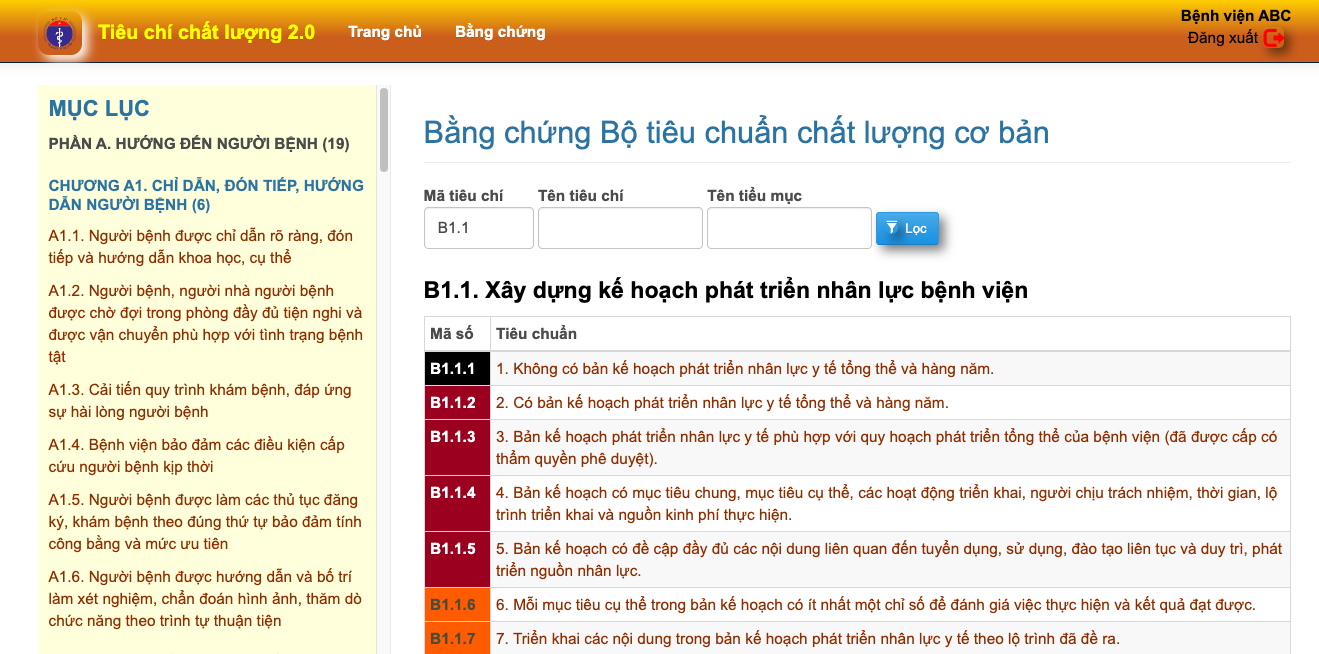Click the Đăng xuất logout link
The height and width of the screenshot is (654, 1319).
point(1222,38)
